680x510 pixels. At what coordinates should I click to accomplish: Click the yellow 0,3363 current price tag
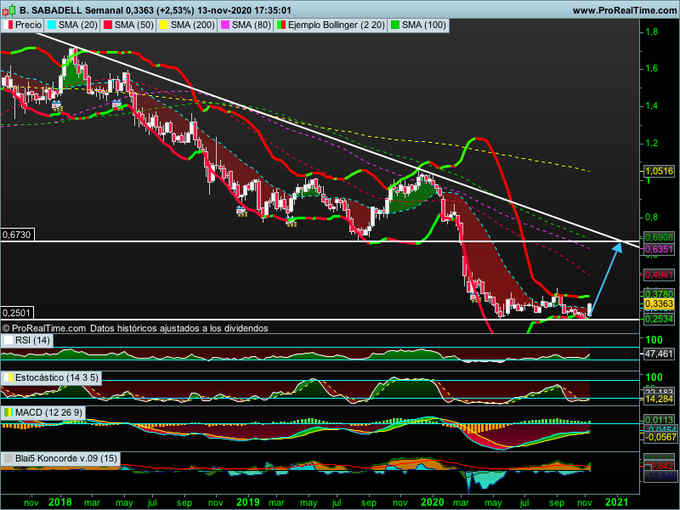pos(659,304)
